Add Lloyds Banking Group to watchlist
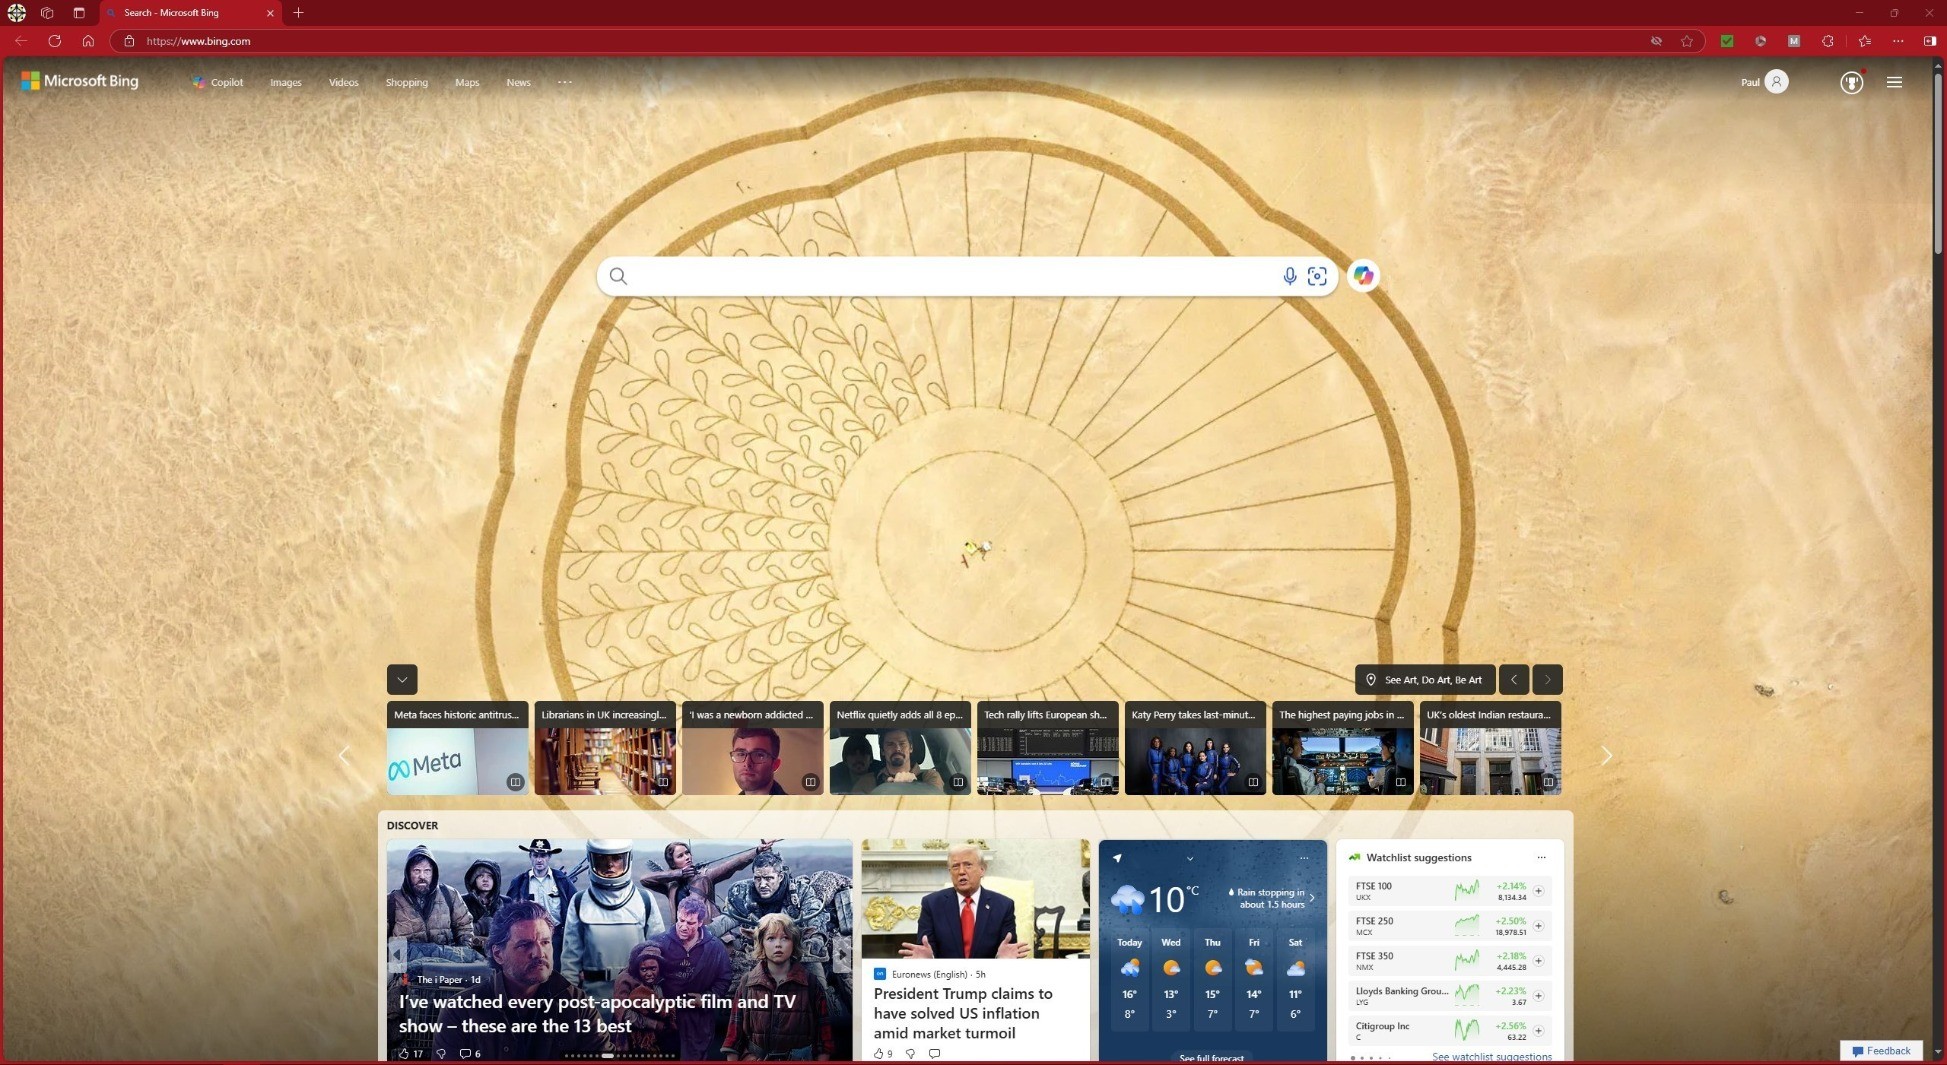 [1539, 996]
